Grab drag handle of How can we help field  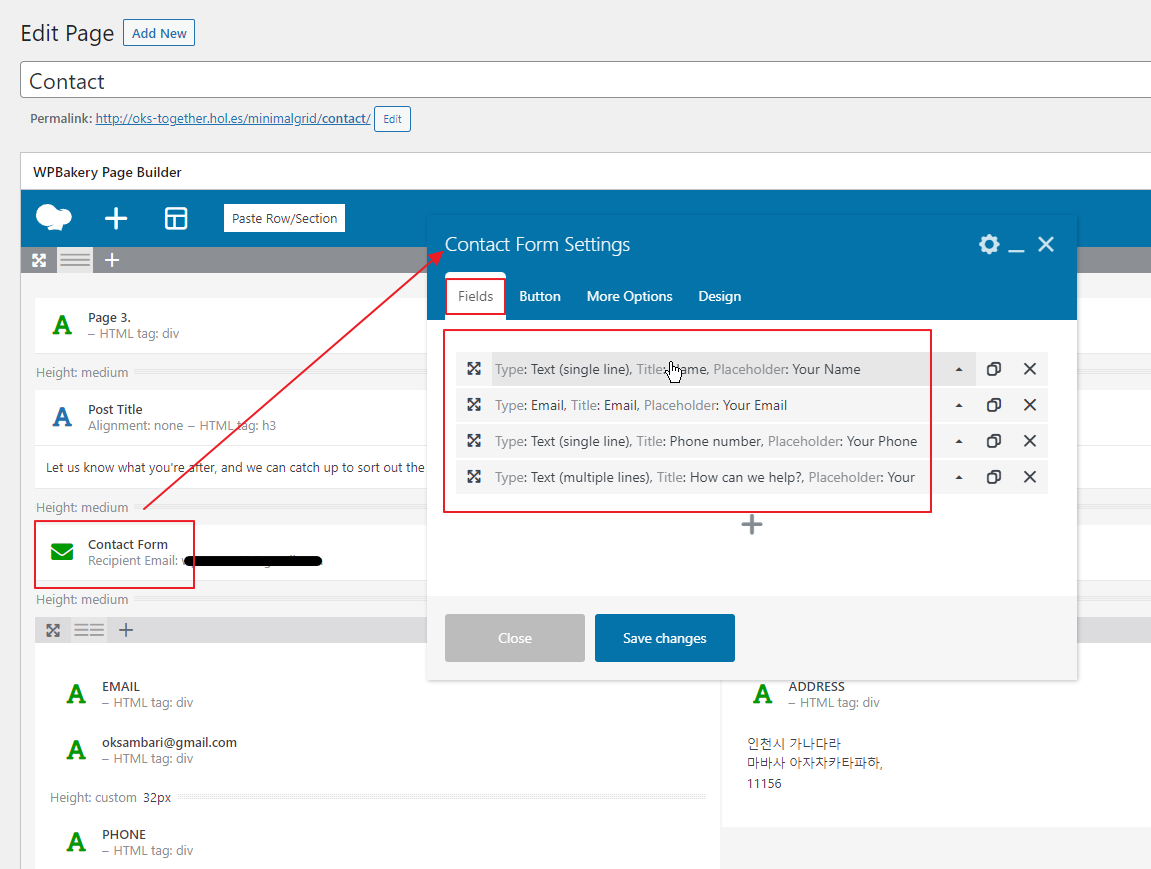pyautogui.click(x=474, y=476)
